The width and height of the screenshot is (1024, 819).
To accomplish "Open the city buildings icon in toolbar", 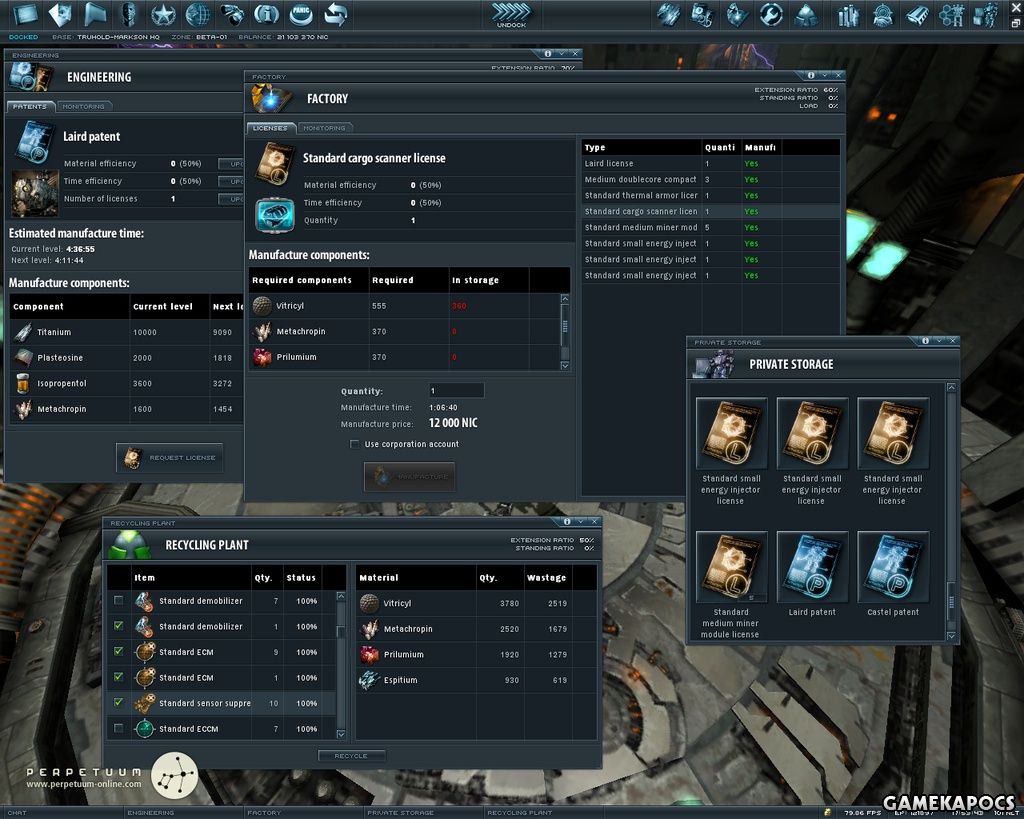I will (x=848, y=14).
